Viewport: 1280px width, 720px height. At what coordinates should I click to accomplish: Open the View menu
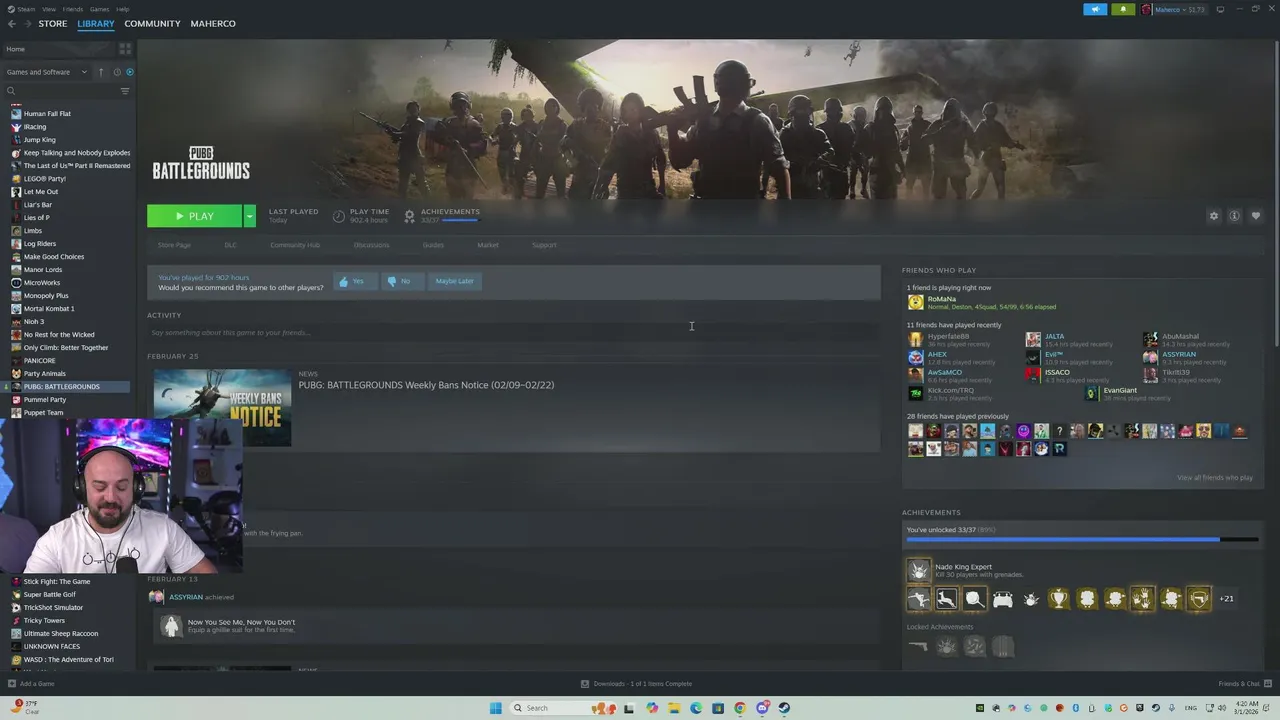point(49,9)
